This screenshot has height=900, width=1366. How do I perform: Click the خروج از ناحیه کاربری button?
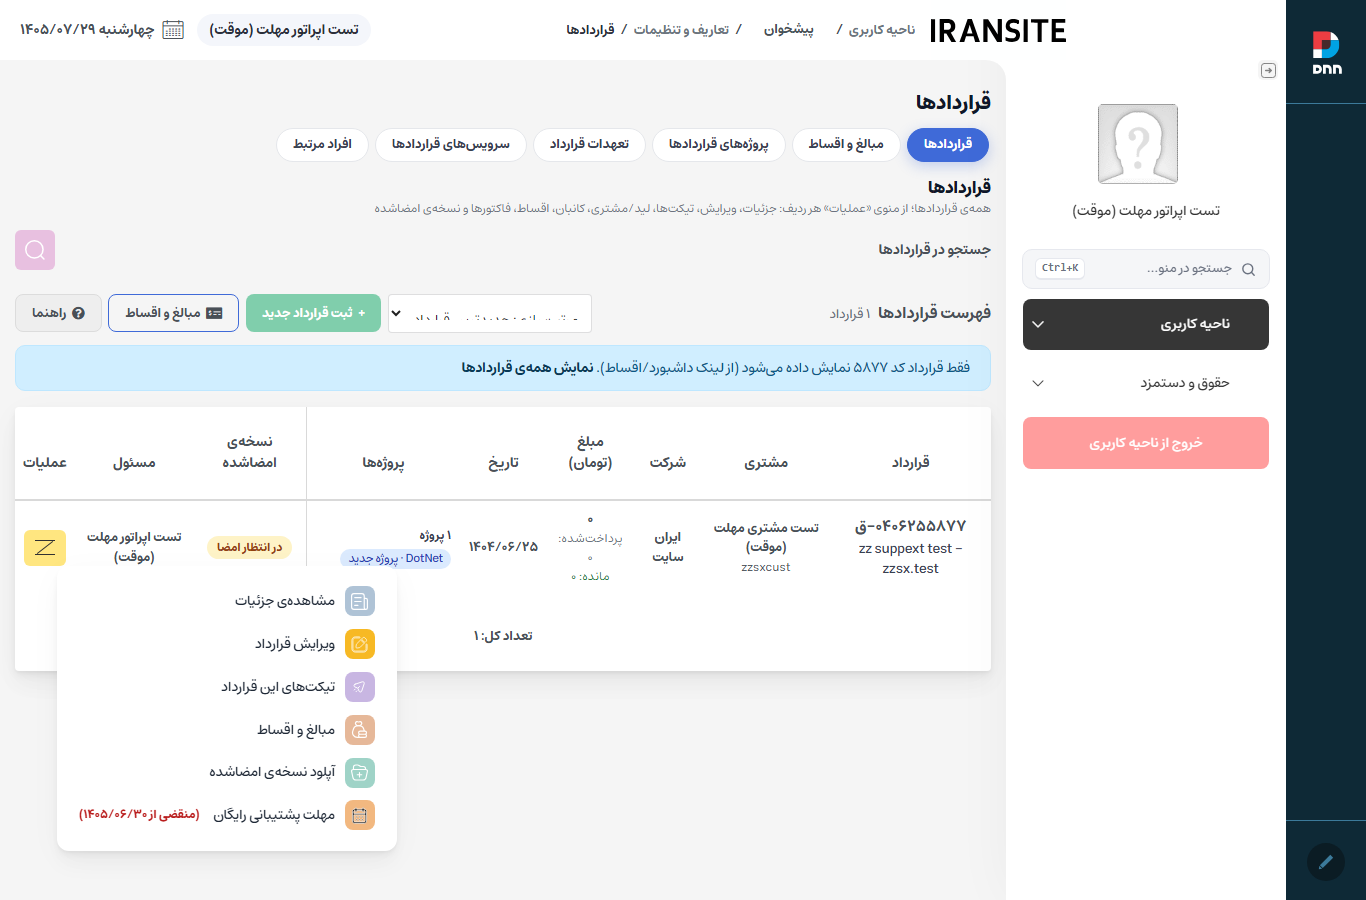(1146, 443)
